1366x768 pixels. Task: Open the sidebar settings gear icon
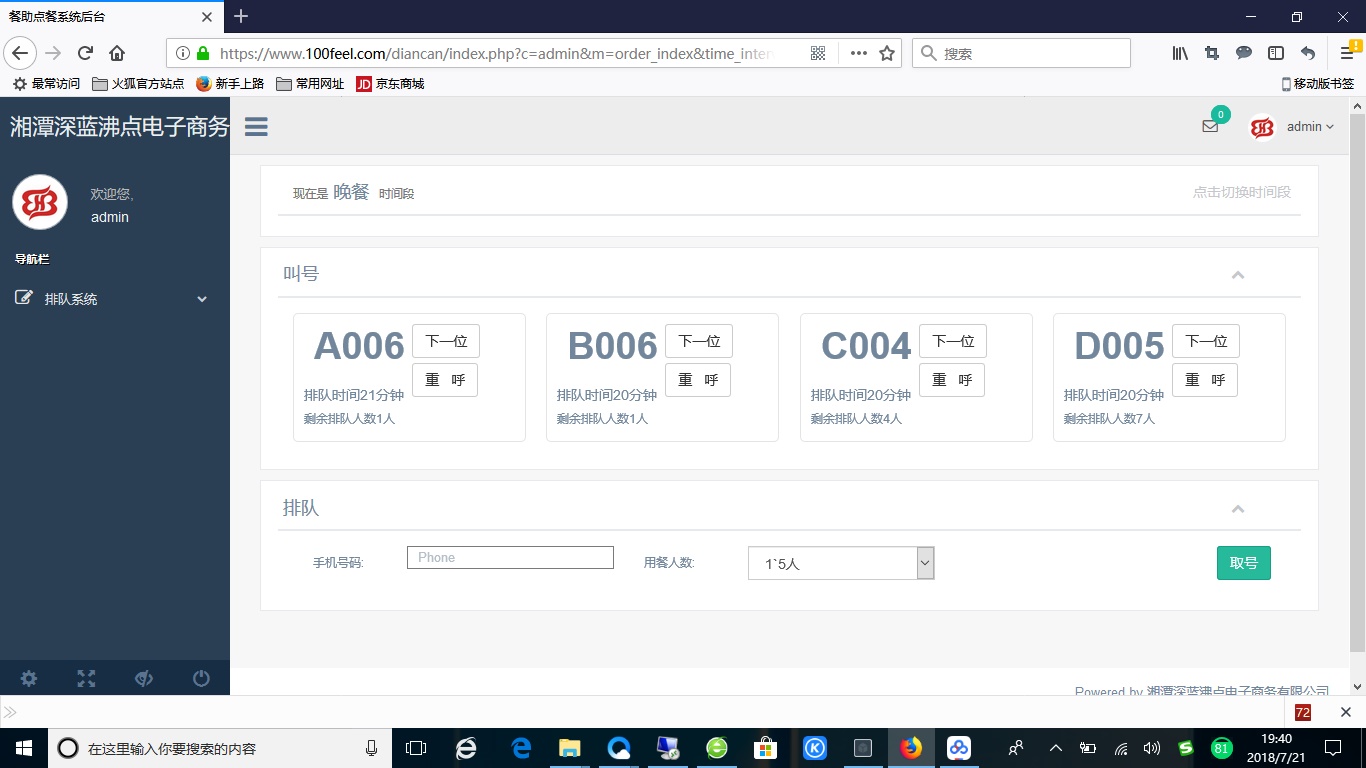(28, 678)
